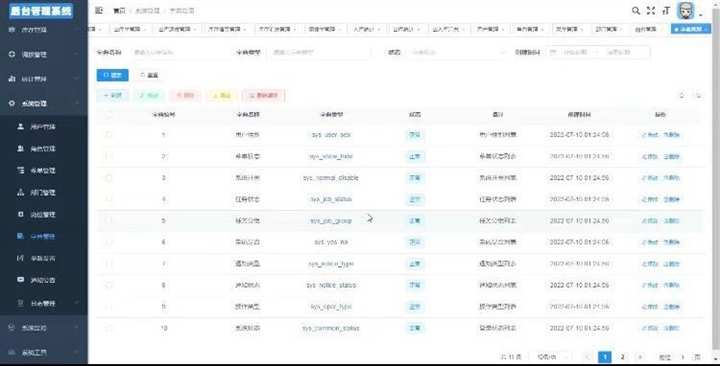Hide the search bar with toolbar icon
The height and width of the screenshot is (366, 720).
pos(682,96)
